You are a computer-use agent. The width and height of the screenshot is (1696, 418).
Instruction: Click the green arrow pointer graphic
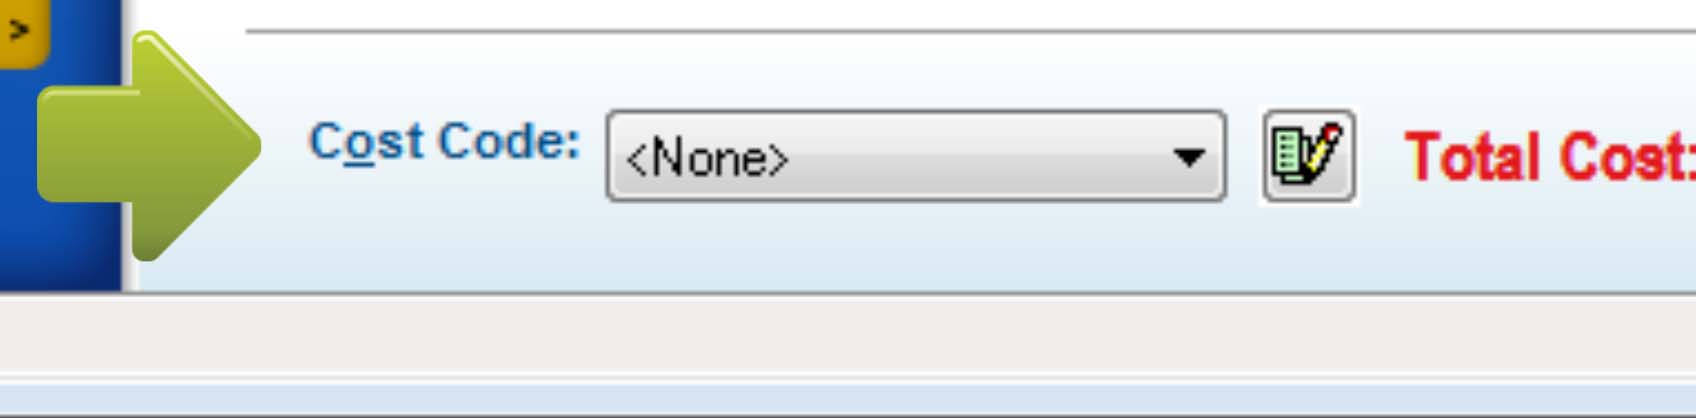[148, 146]
